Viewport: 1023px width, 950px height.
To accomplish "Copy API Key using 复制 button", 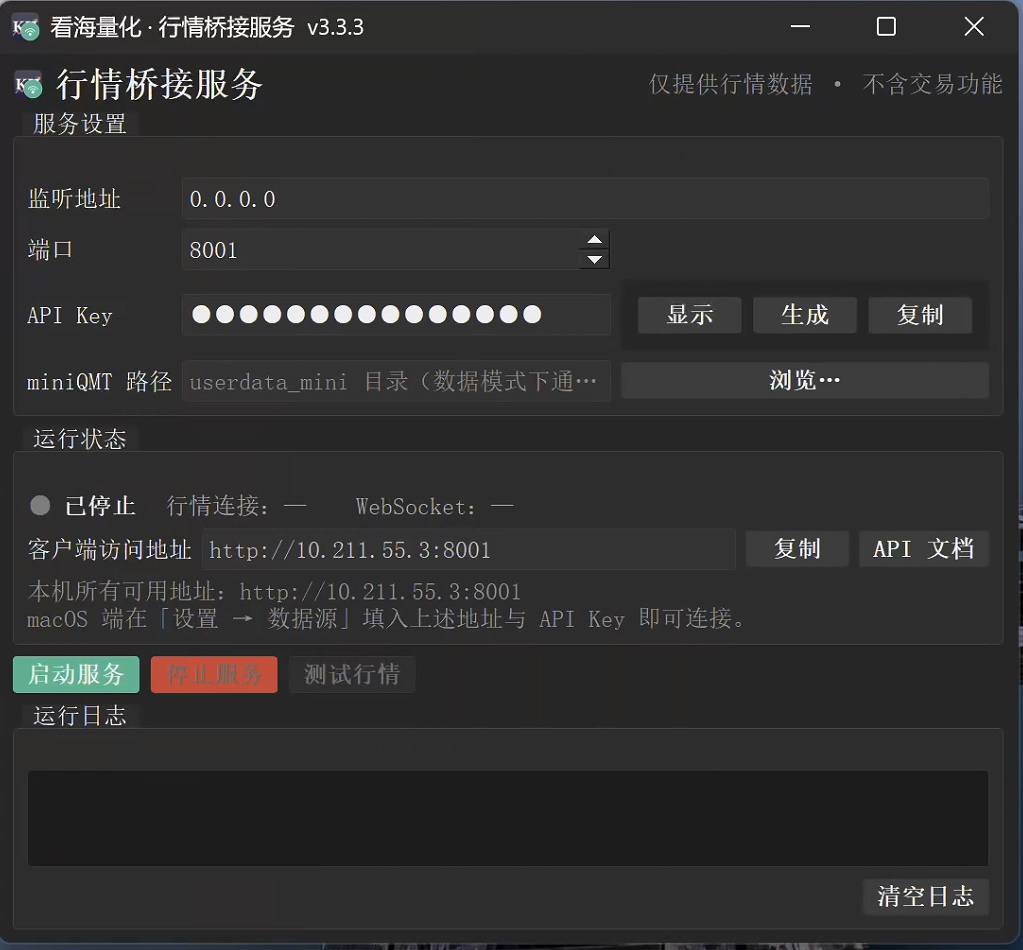I will pyautogui.click(x=920, y=315).
